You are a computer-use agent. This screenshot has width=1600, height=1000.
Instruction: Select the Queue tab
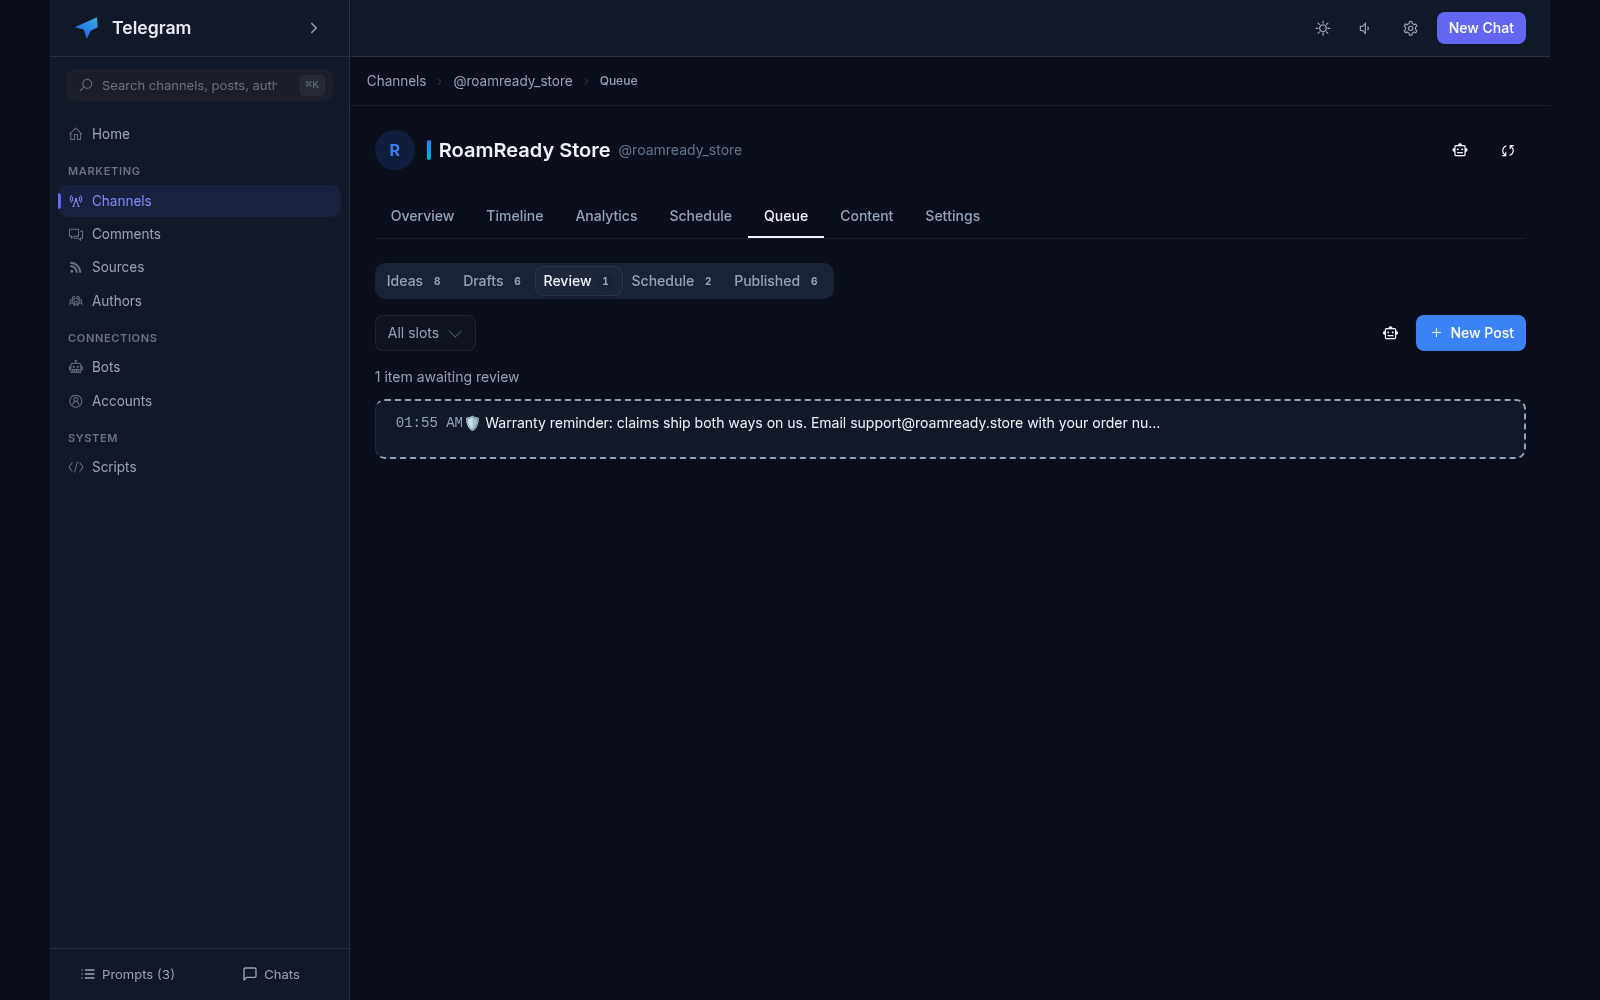coord(786,216)
